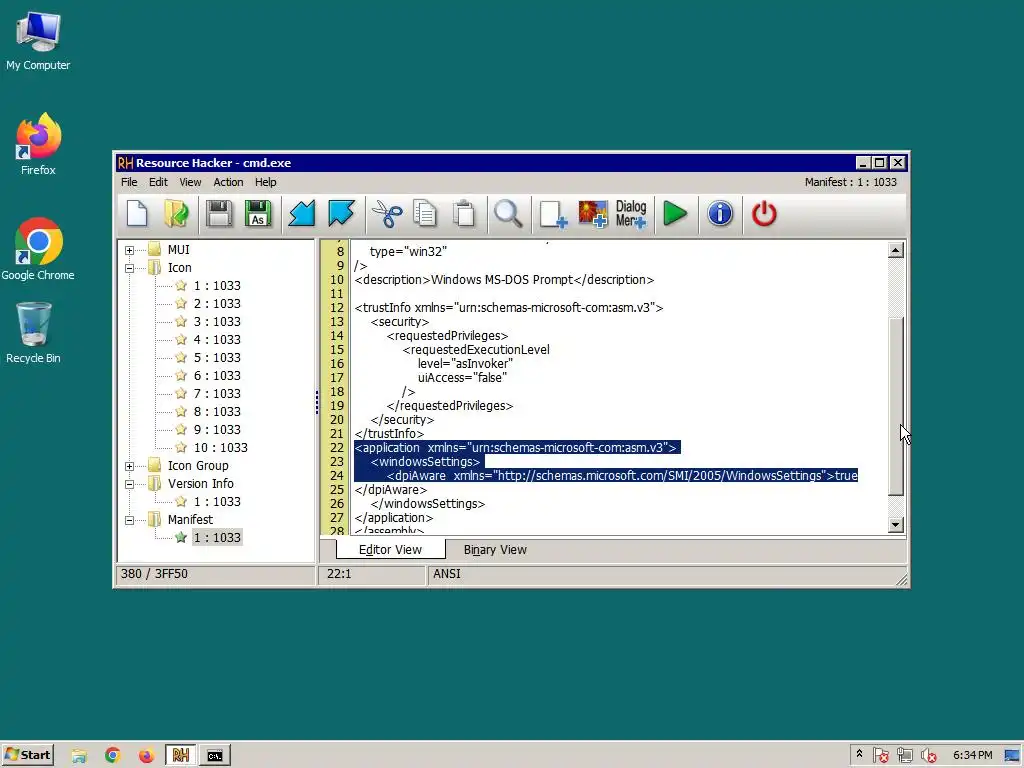The height and width of the screenshot is (768, 1024).
Task: Compile script with the green play icon
Action: (x=675, y=214)
